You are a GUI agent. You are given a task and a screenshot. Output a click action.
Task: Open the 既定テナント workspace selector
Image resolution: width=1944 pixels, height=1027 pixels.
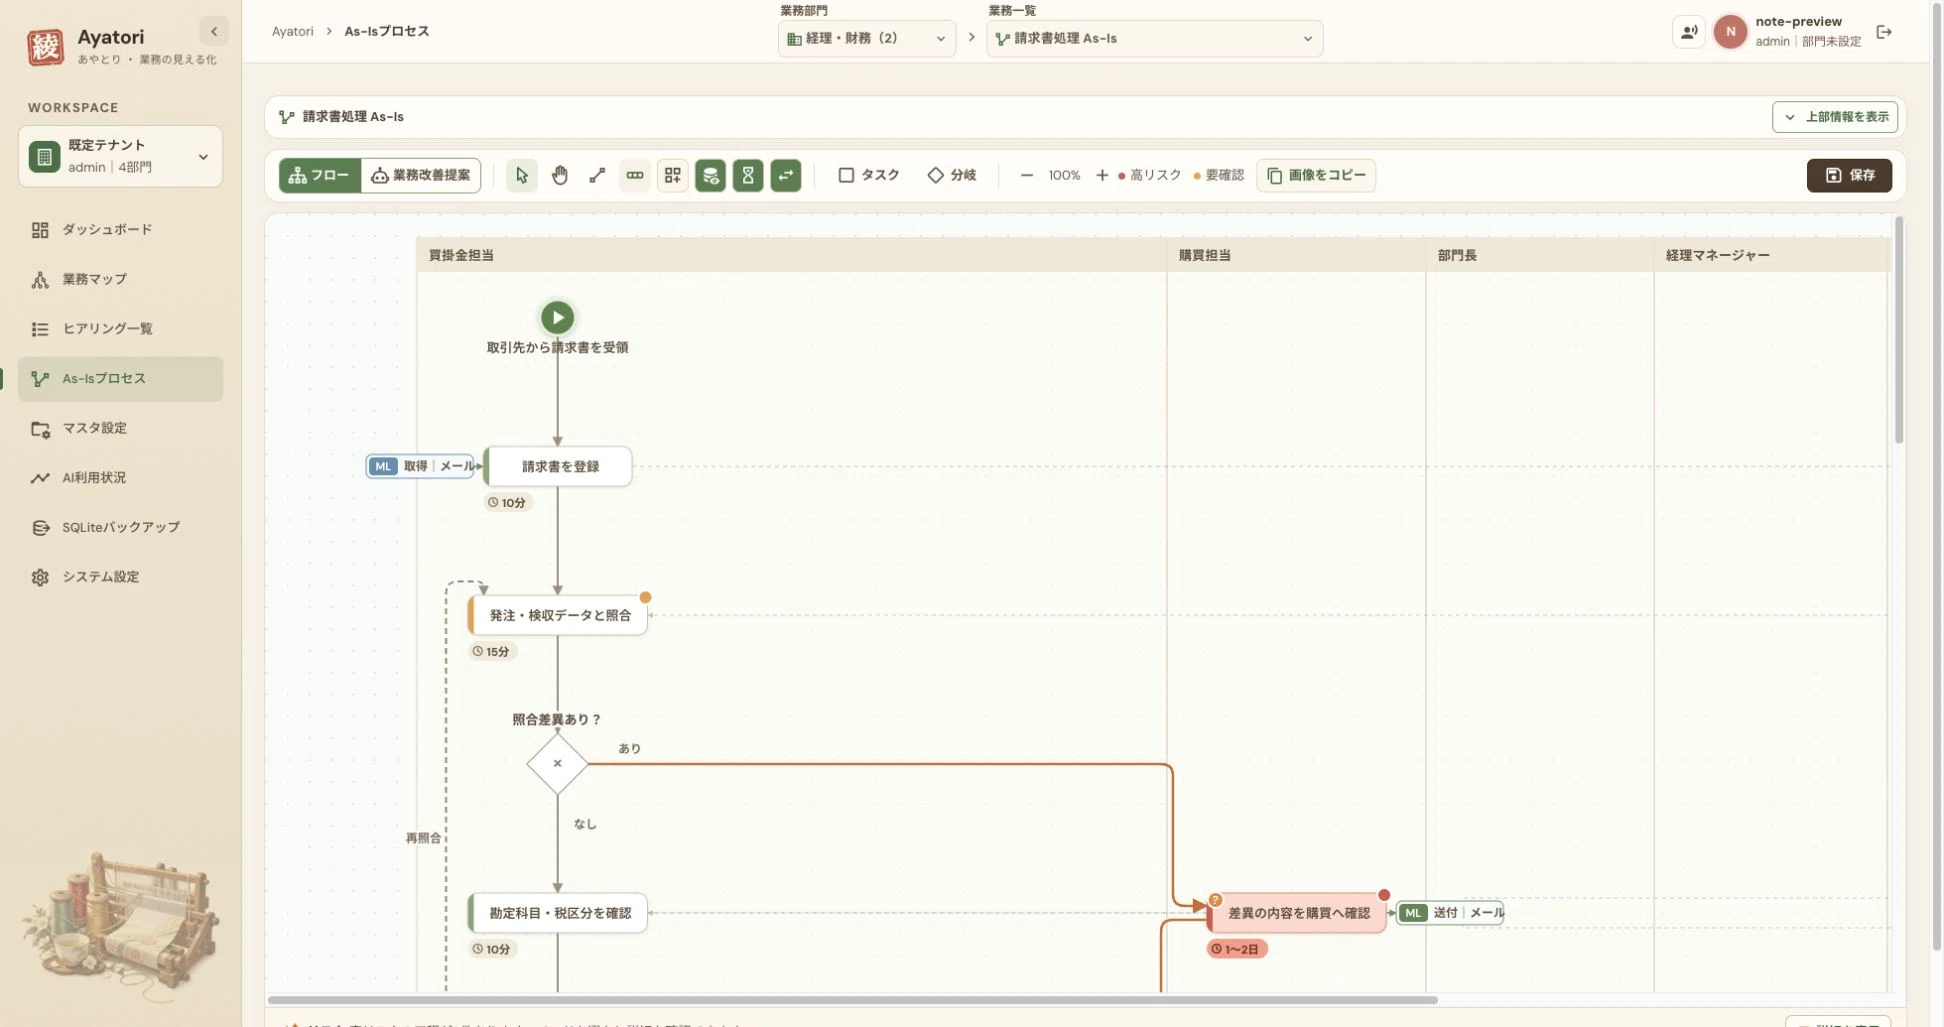(120, 156)
